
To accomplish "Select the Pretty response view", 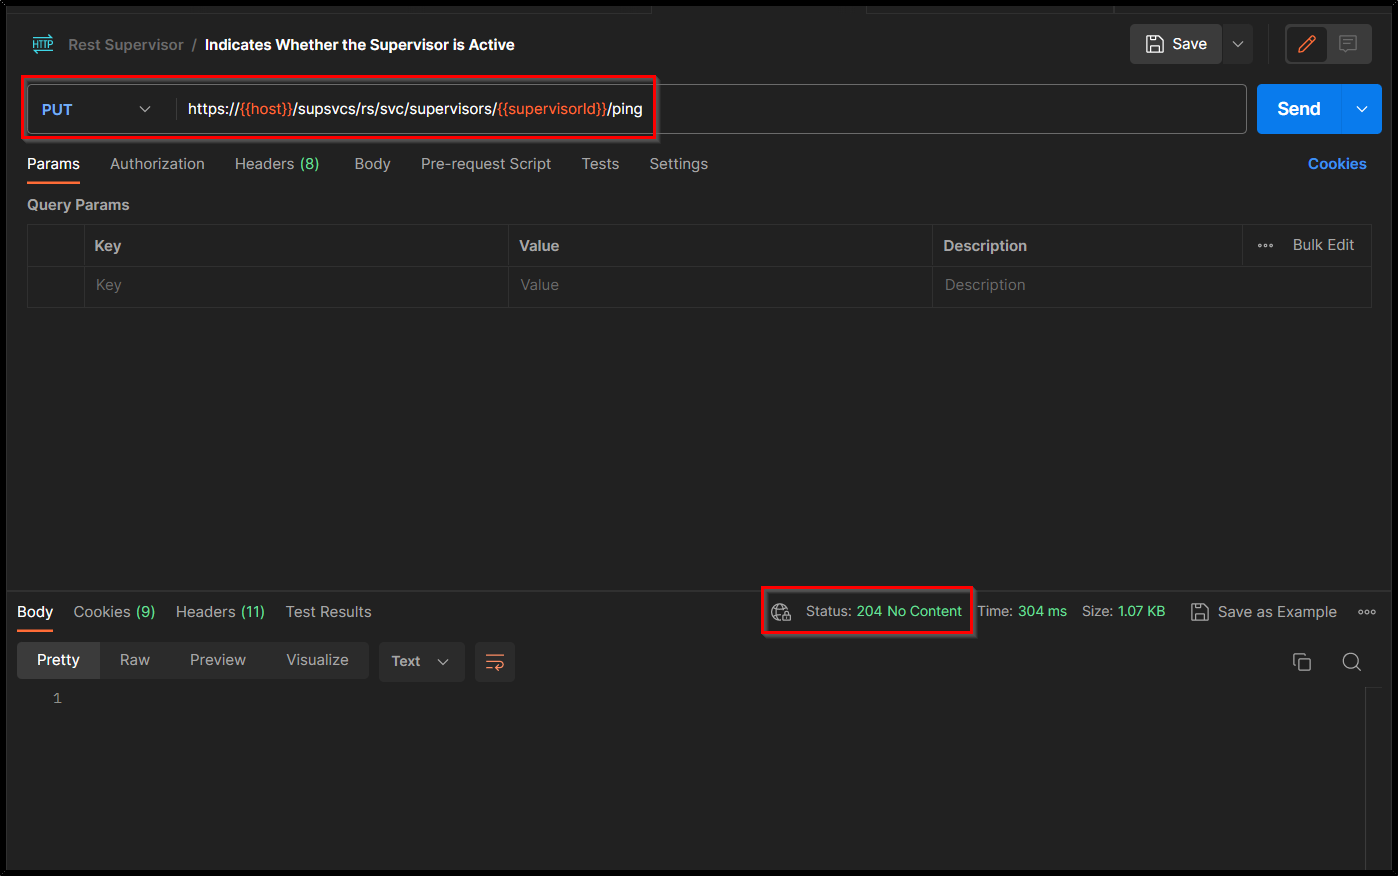I will tap(58, 660).
